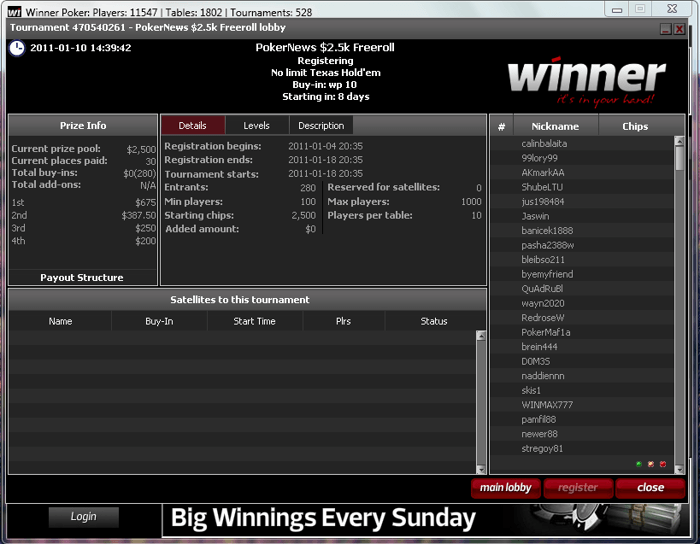
Task: Select player jus198484
Action: pos(582,202)
